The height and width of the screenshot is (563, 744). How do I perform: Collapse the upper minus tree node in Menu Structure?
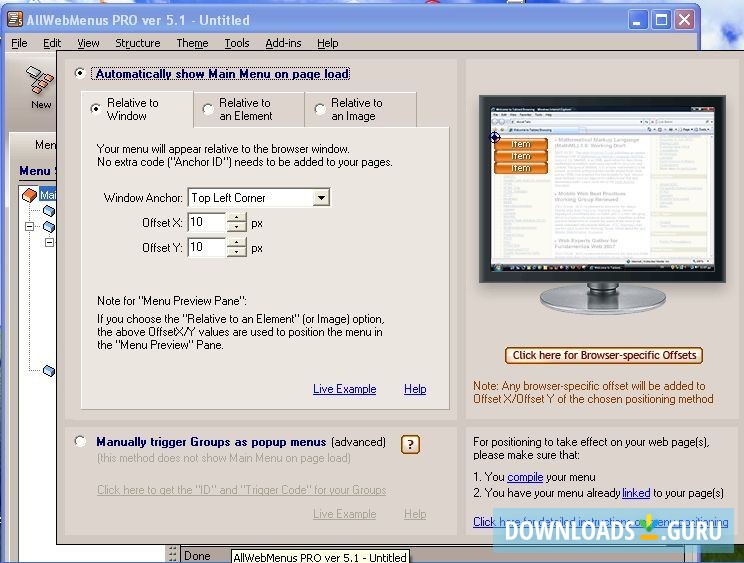point(29,226)
